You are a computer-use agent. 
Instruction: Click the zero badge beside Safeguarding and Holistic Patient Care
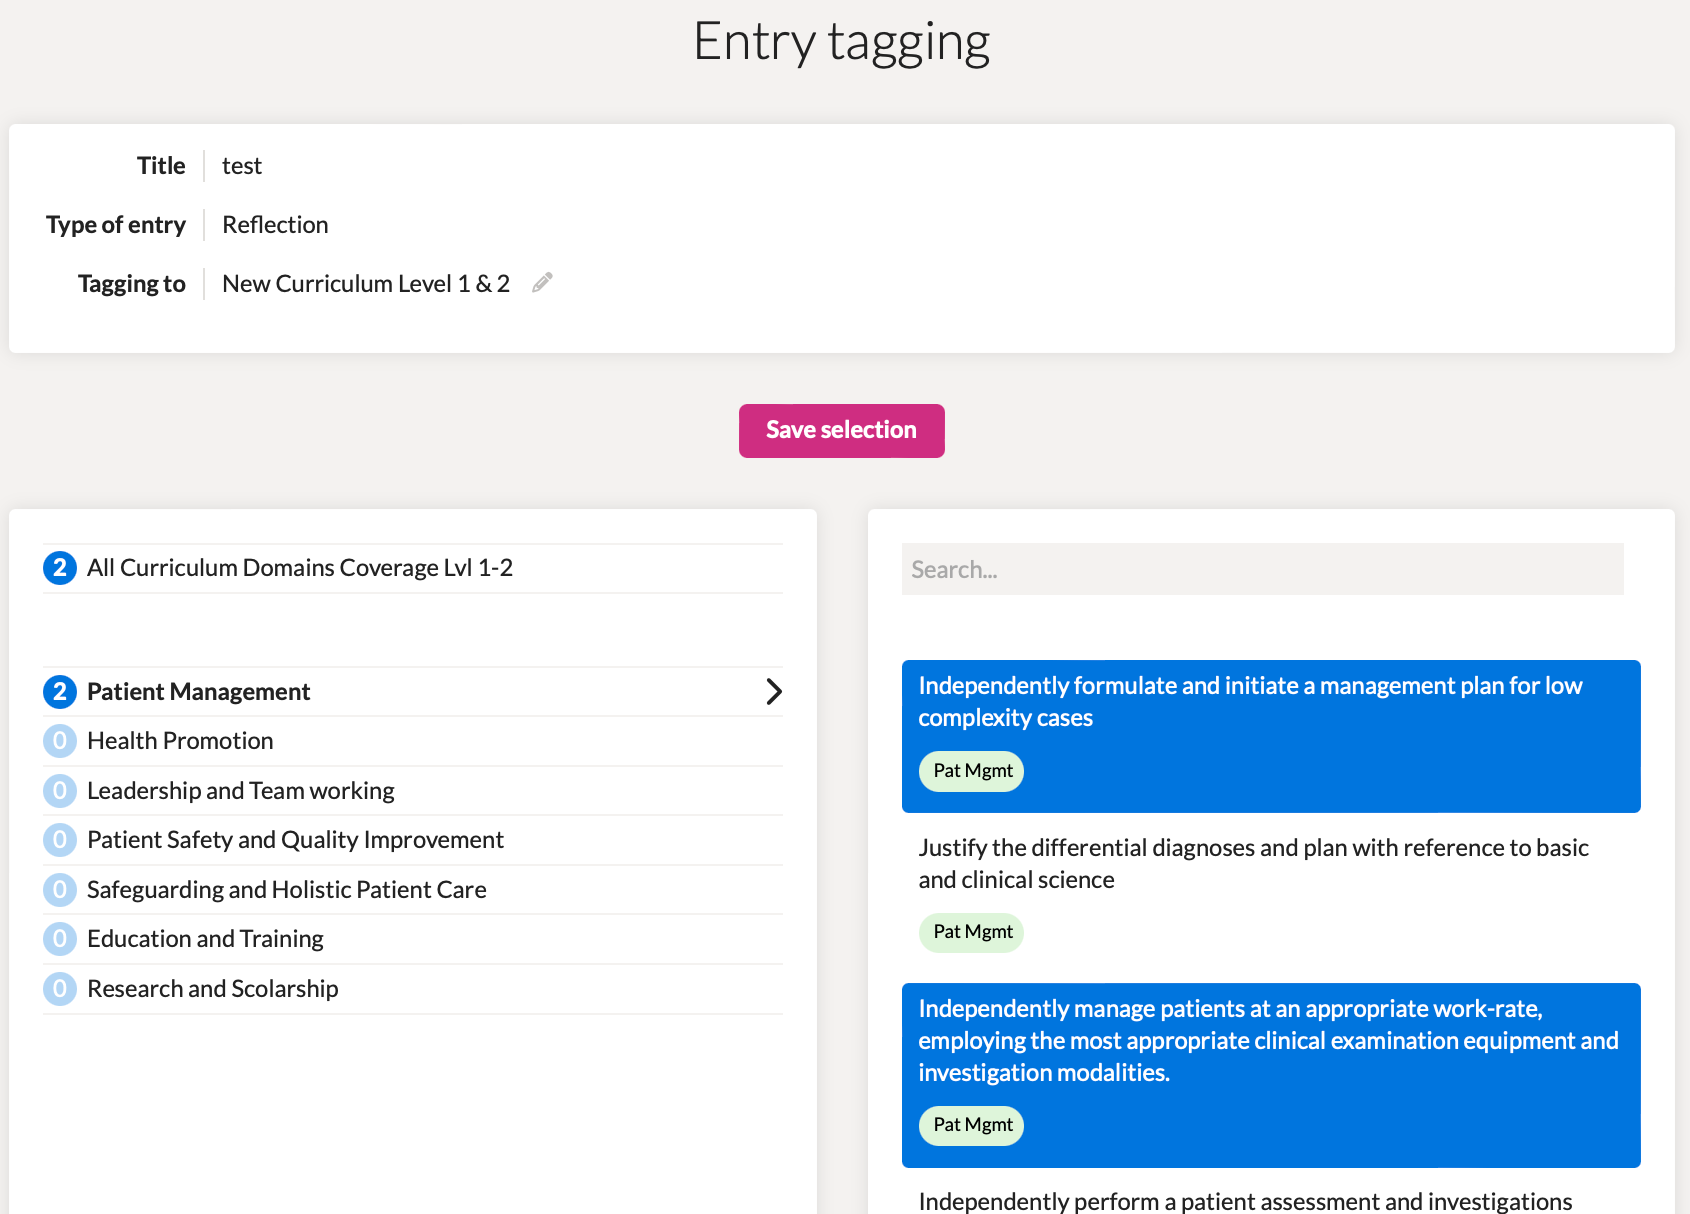point(60,890)
